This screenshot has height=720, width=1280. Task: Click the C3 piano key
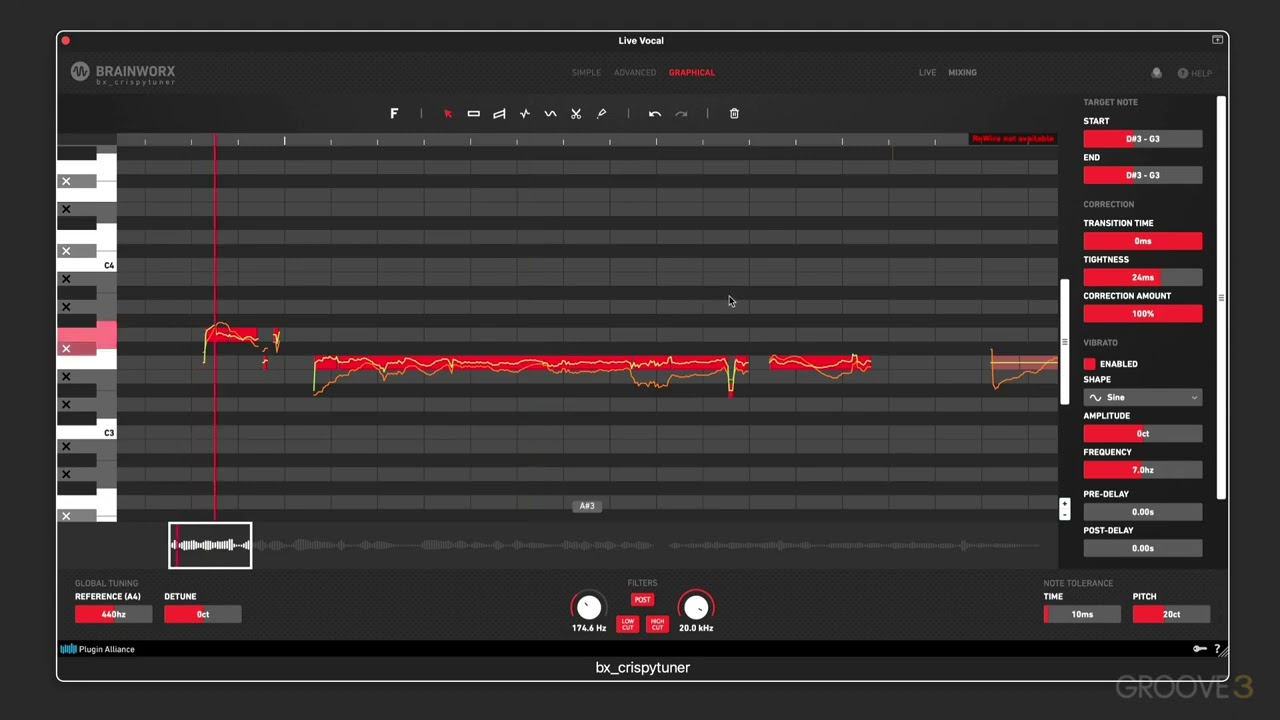87,433
